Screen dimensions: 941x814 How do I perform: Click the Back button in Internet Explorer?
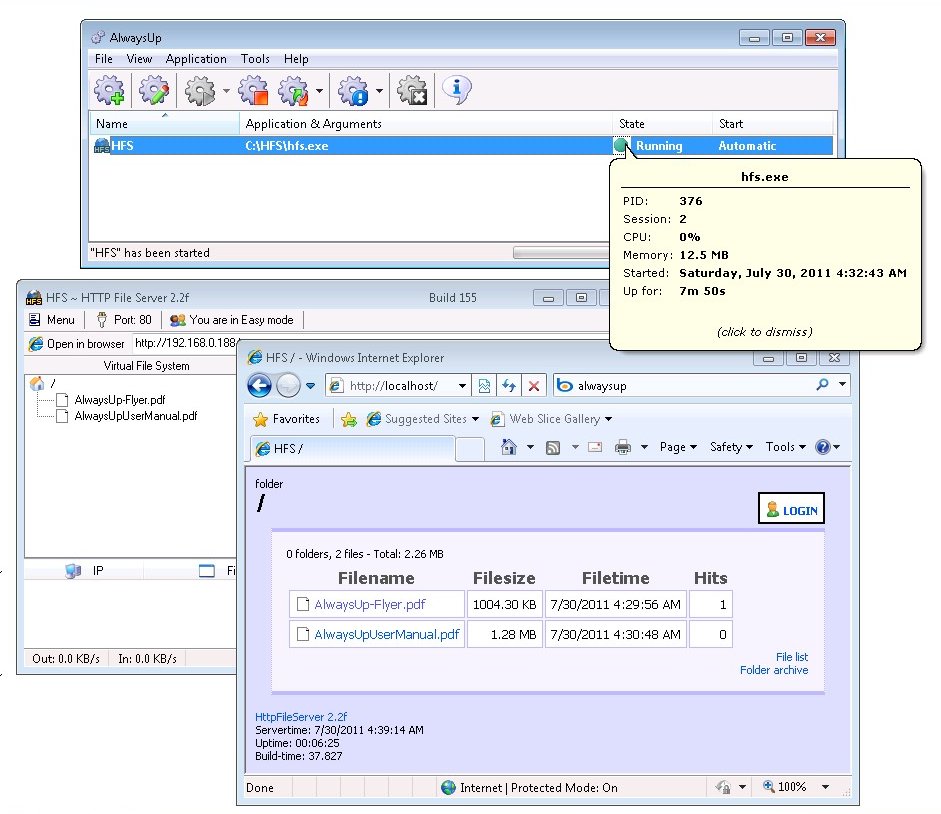260,385
